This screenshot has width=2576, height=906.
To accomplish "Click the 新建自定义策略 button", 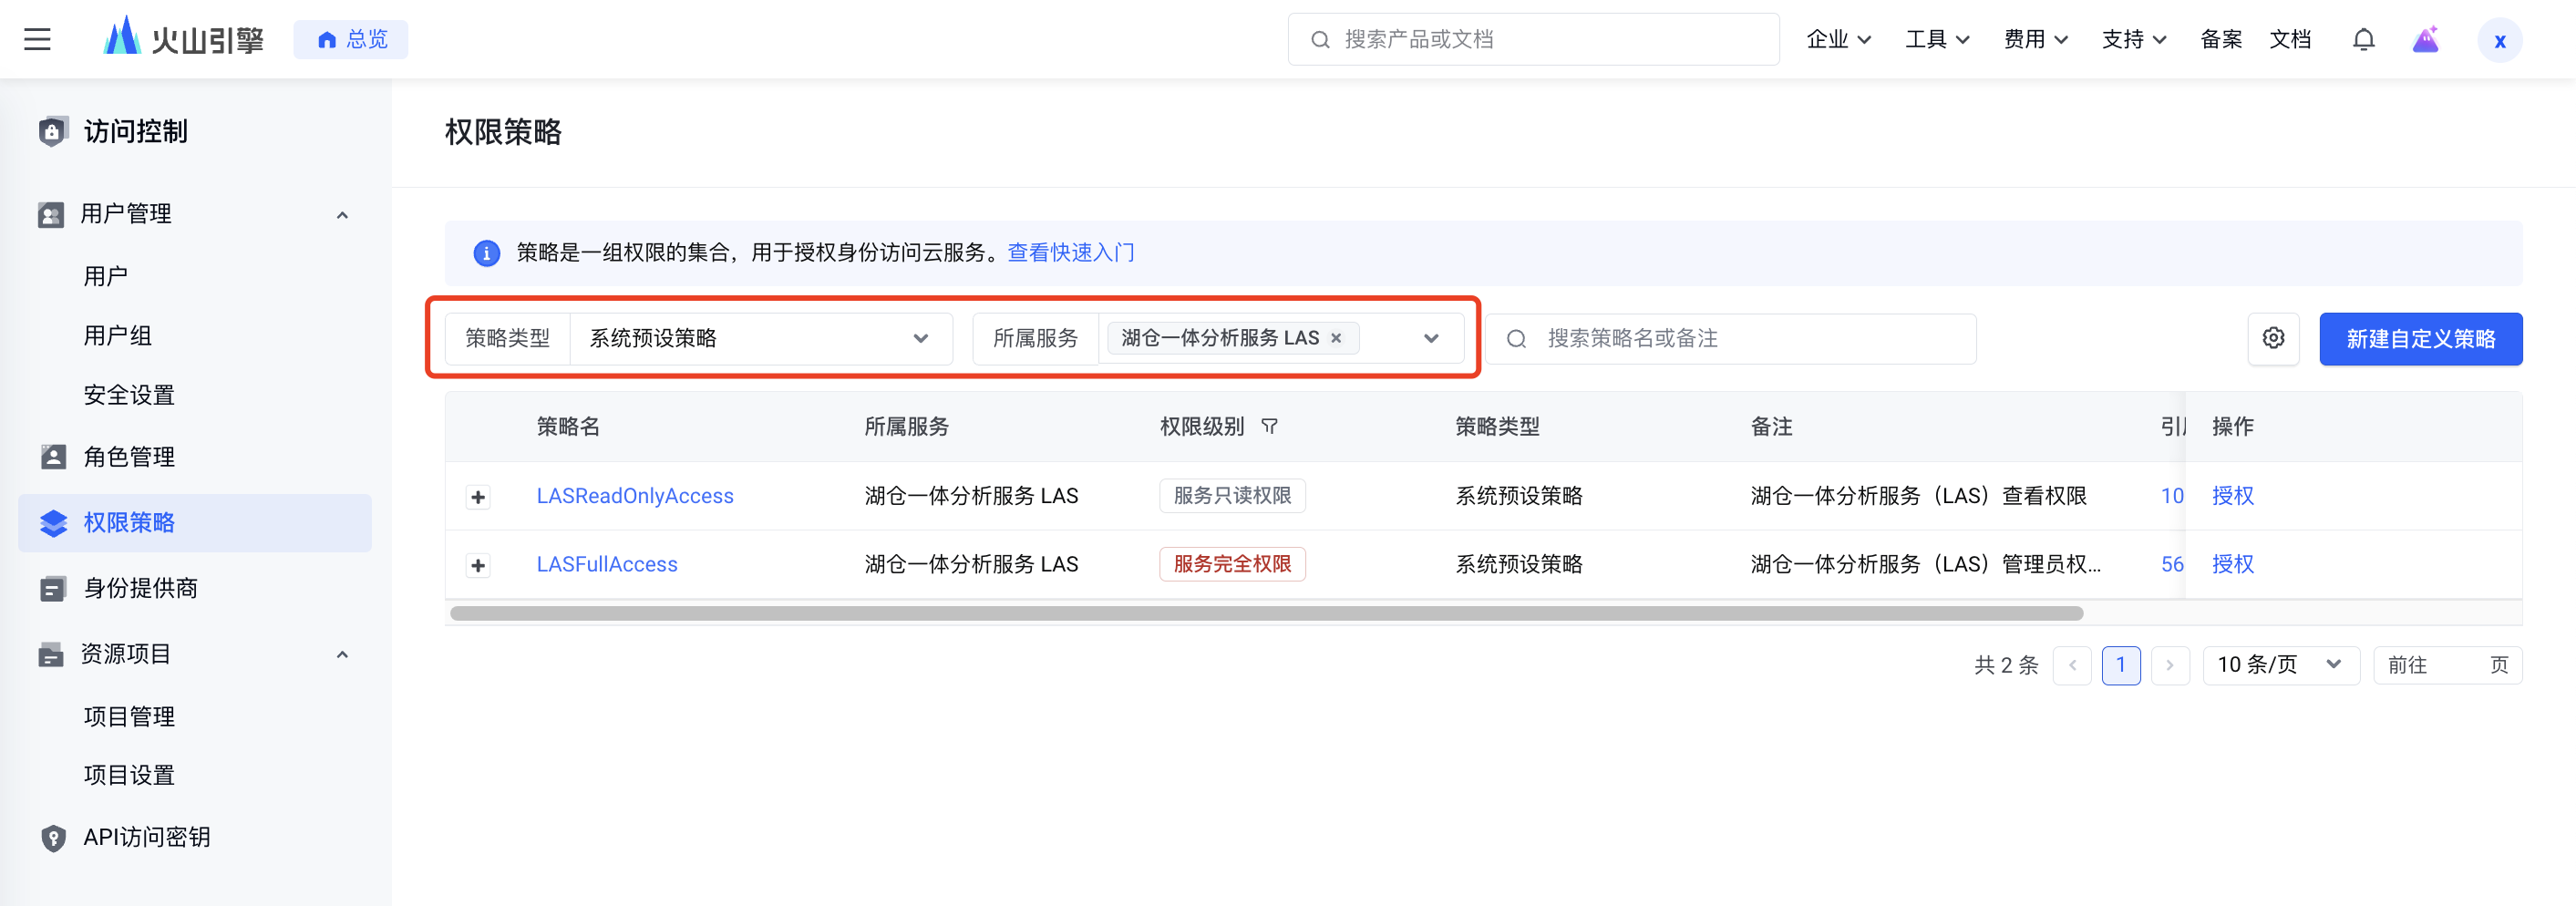I will 2421,339.
